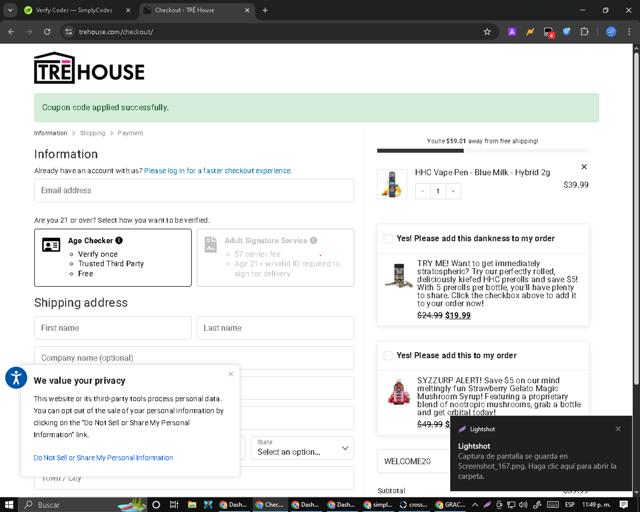Viewport: 640px width, 512px height.
Task: Open Do Not Sell or Share My Personal Information
Action: (x=103, y=458)
